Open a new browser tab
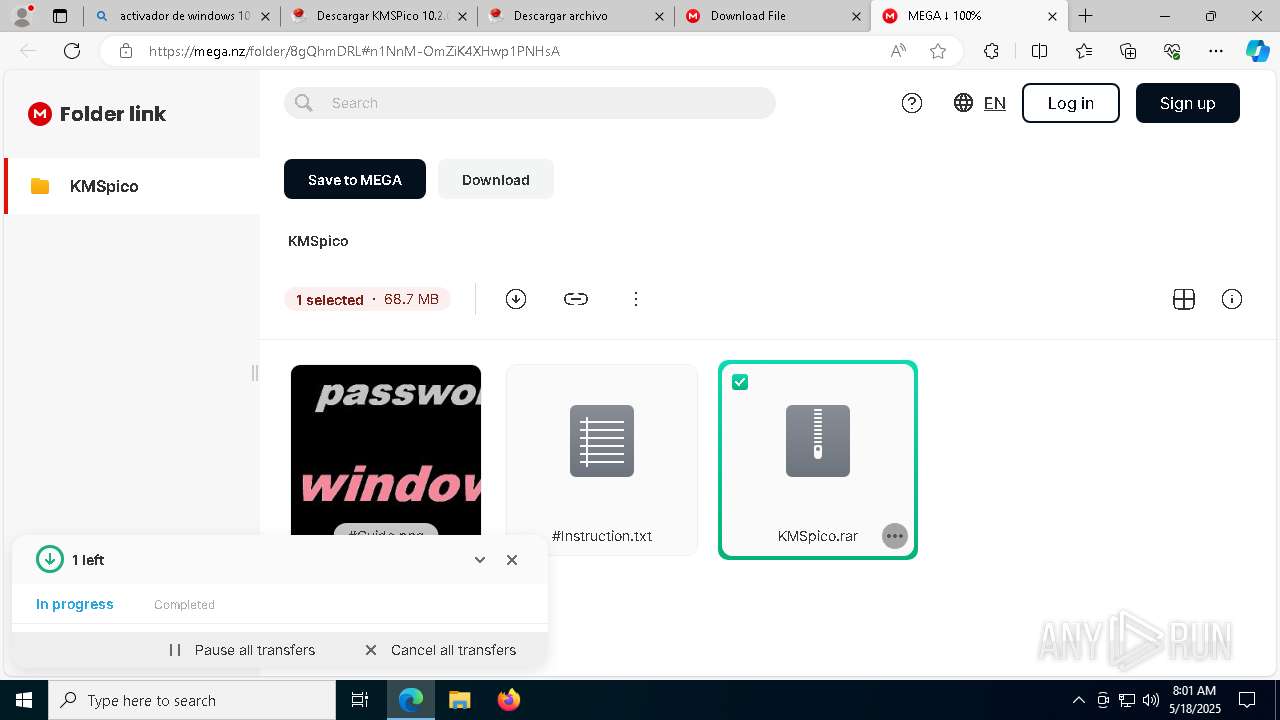 (1086, 16)
